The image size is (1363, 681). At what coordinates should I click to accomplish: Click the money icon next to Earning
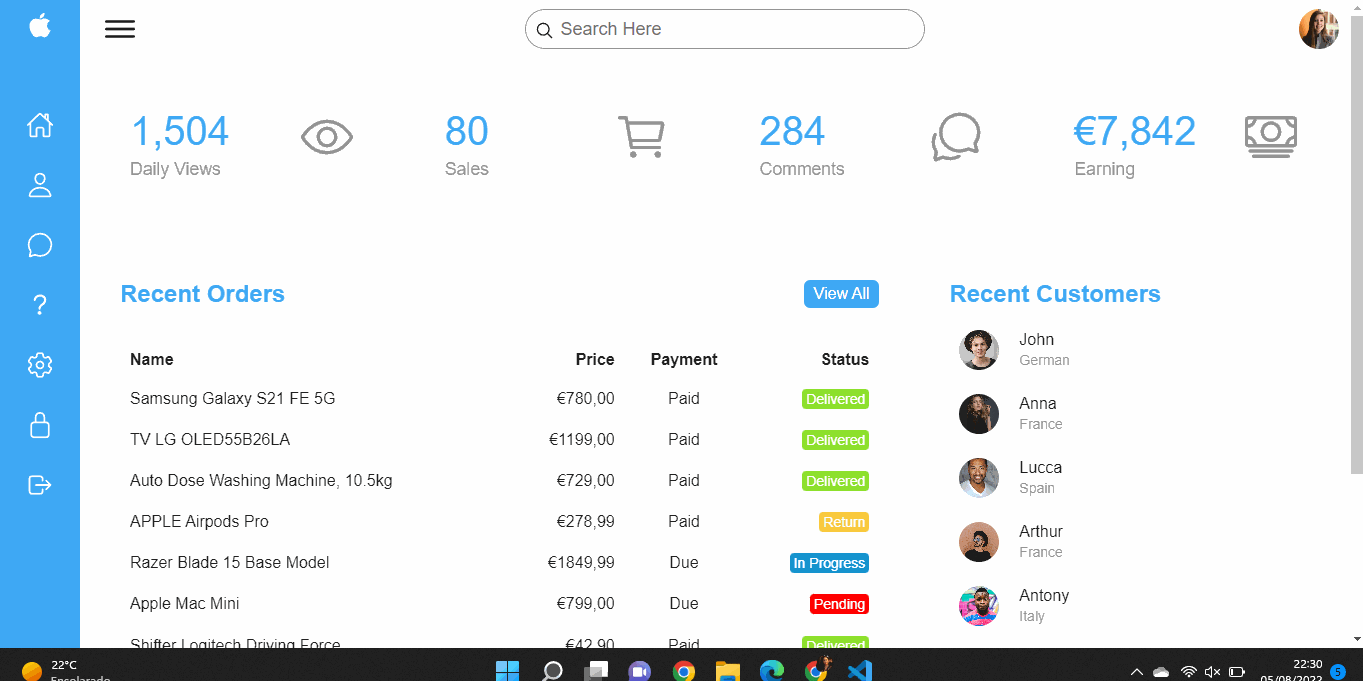[x=1270, y=136]
